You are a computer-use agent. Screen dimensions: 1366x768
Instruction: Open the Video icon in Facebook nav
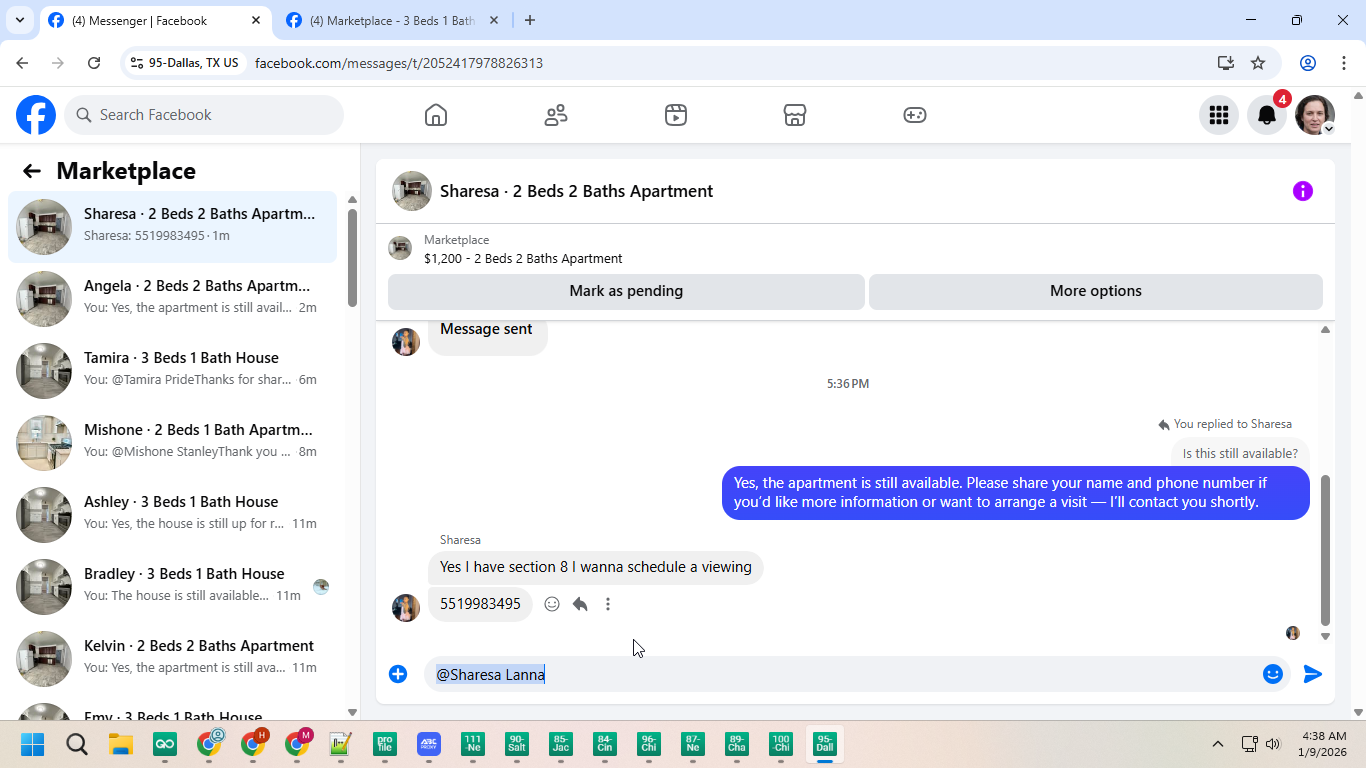676,115
